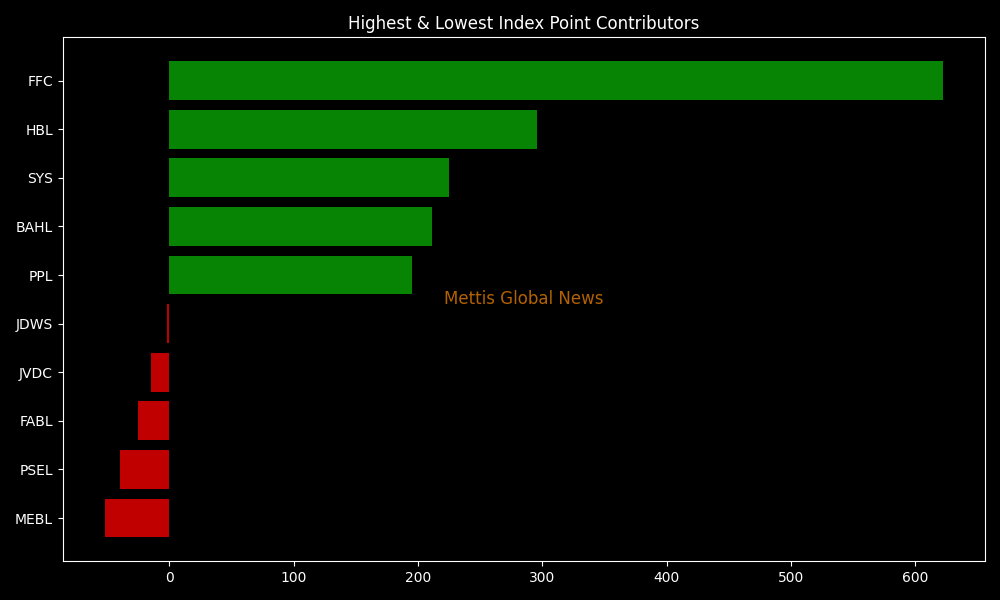Click the SYS y-axis label
Viewport: 1000px width, 600px height.
[40, 179]
